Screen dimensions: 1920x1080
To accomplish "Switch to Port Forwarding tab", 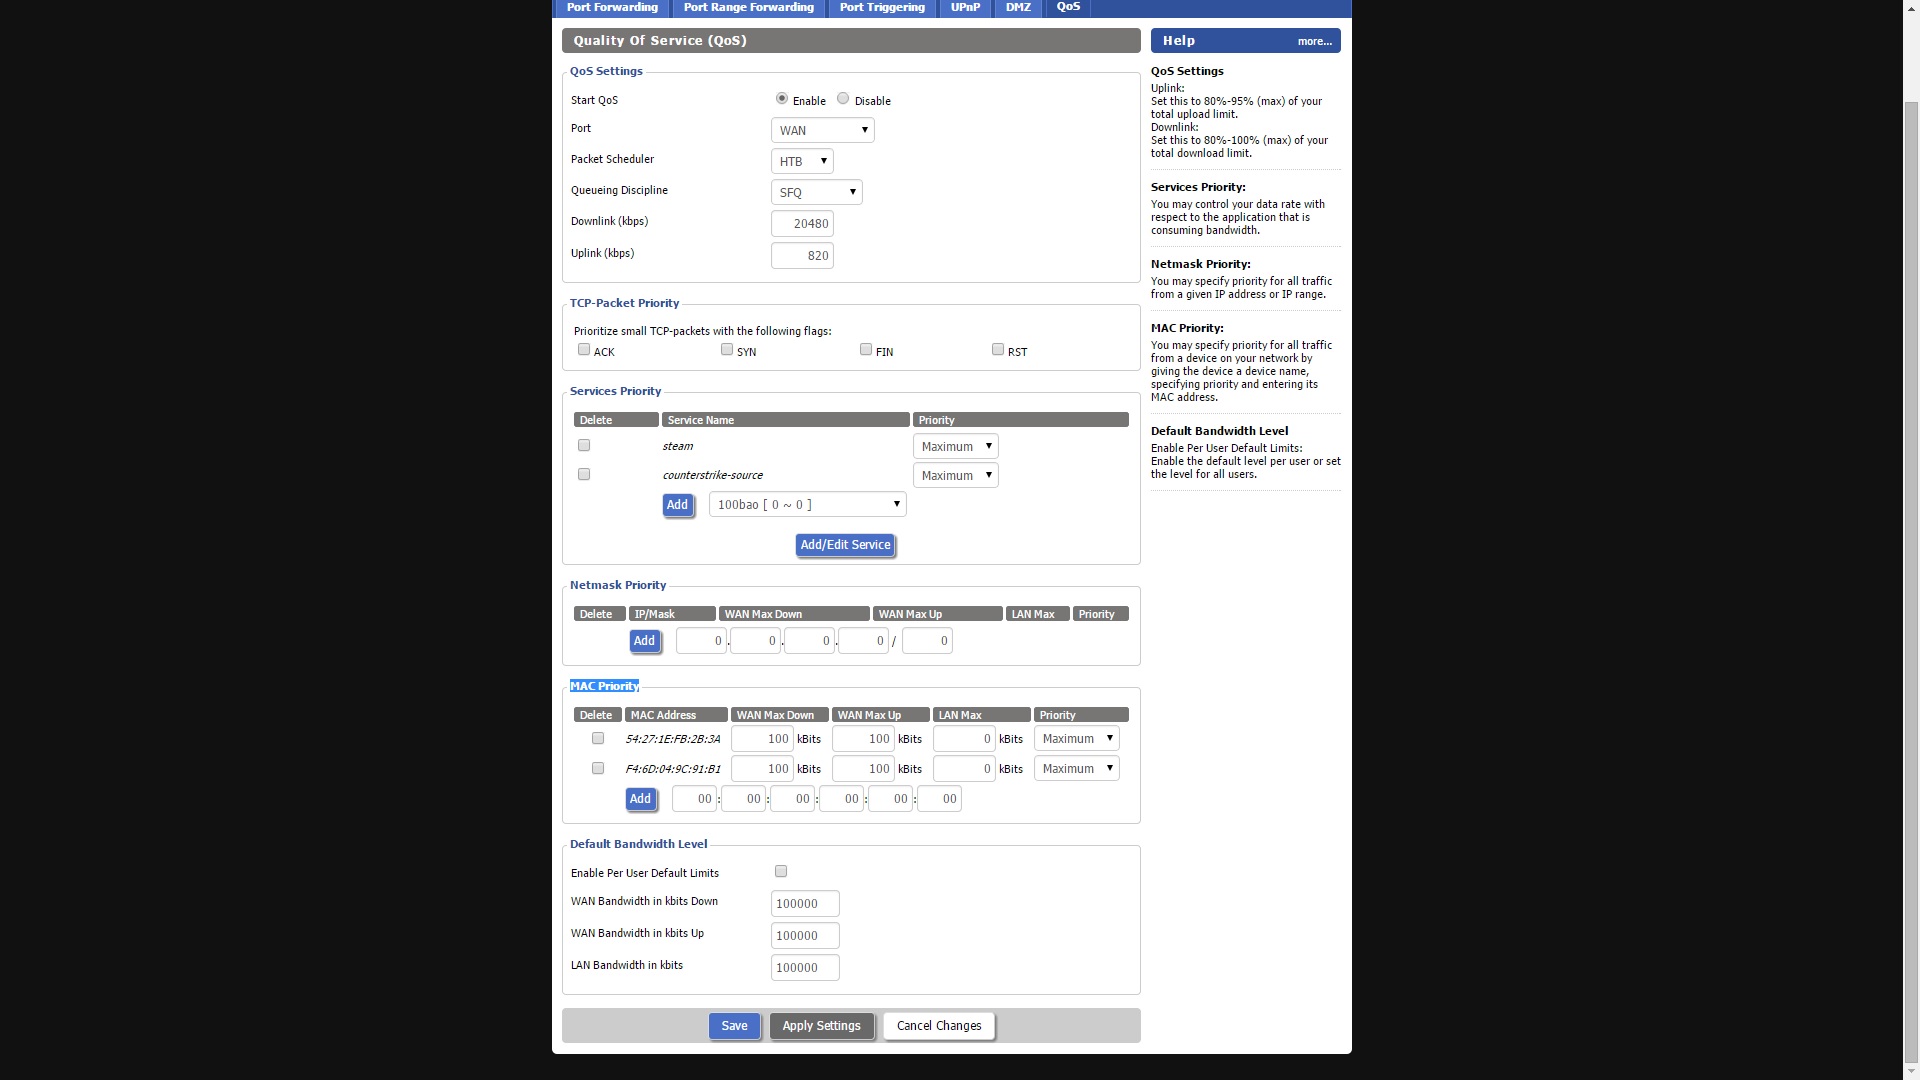I will 612,7.
